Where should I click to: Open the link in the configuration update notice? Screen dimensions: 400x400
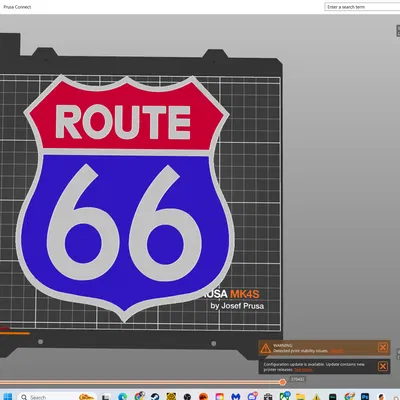point(303,370)
